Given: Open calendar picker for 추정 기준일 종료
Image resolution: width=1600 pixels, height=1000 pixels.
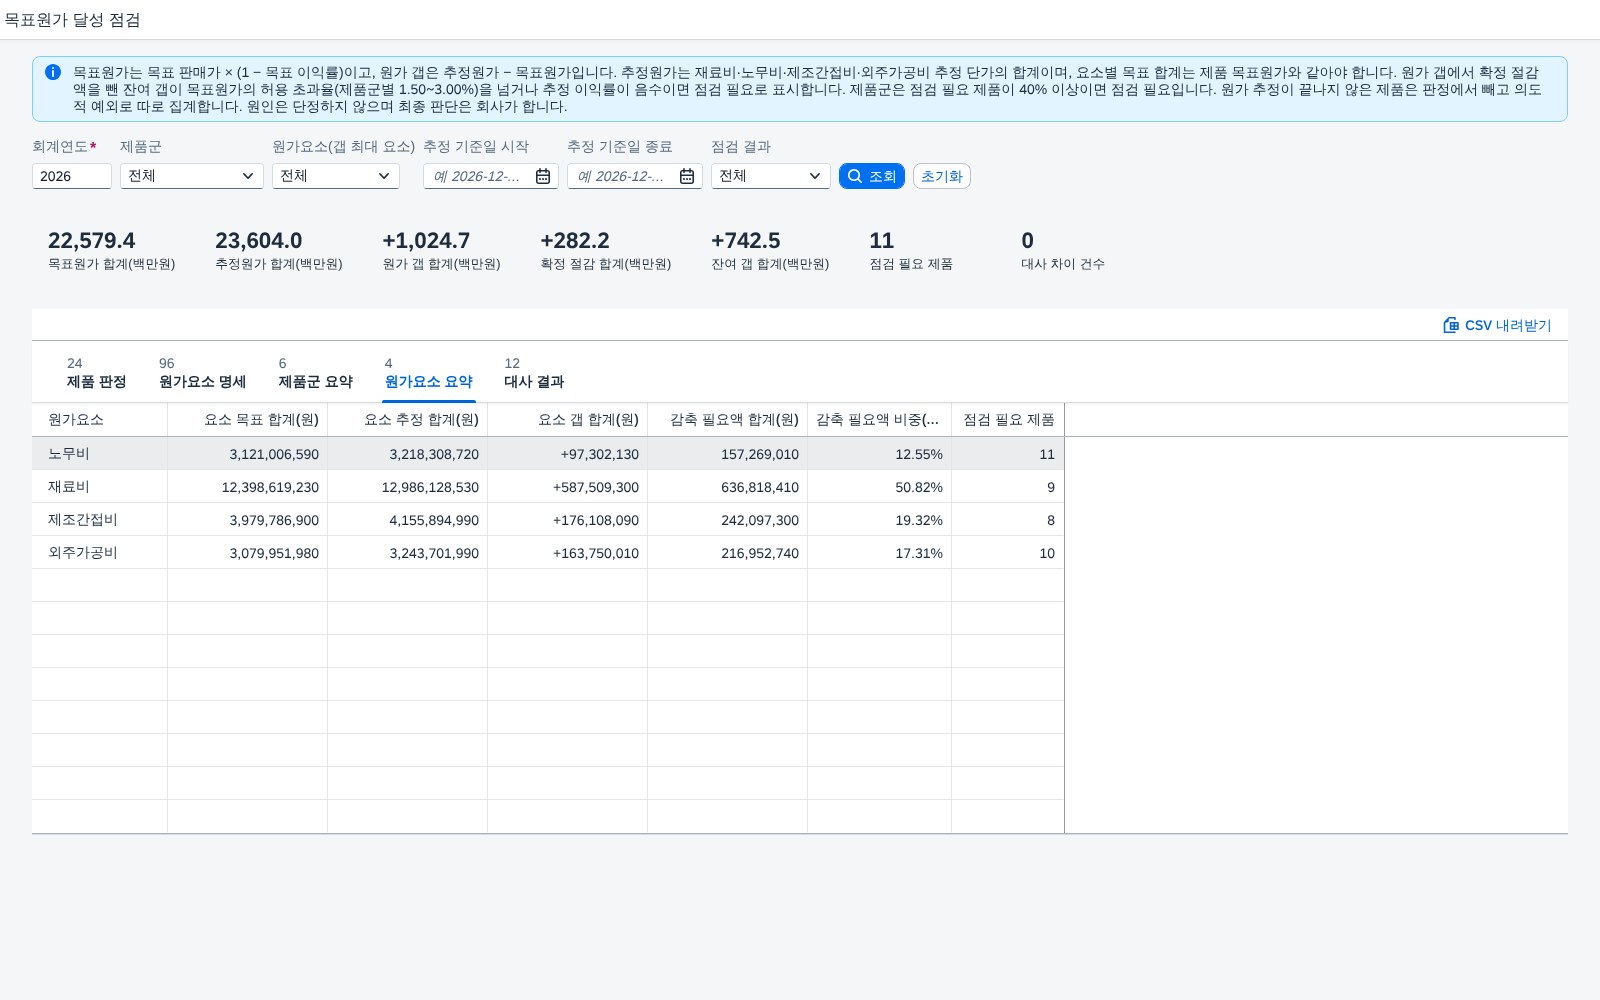Looking at the screenshot, I should click(x=687, y=176).
